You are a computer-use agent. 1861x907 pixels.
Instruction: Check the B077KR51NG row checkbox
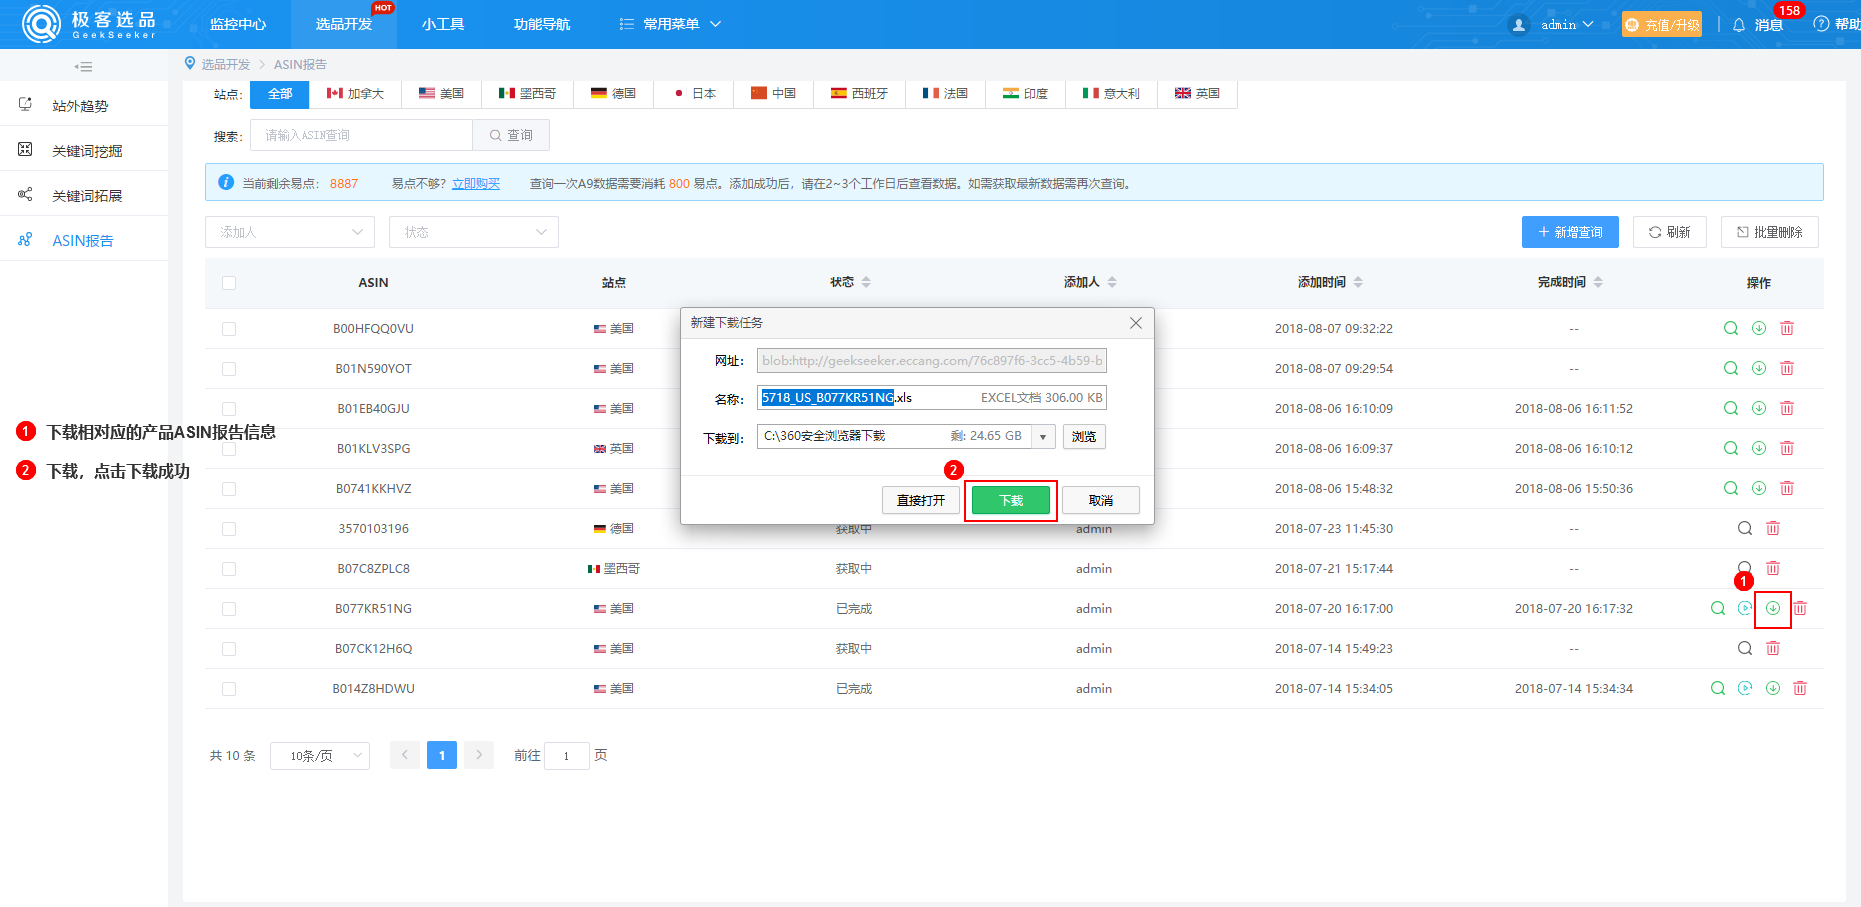[229, 609]
